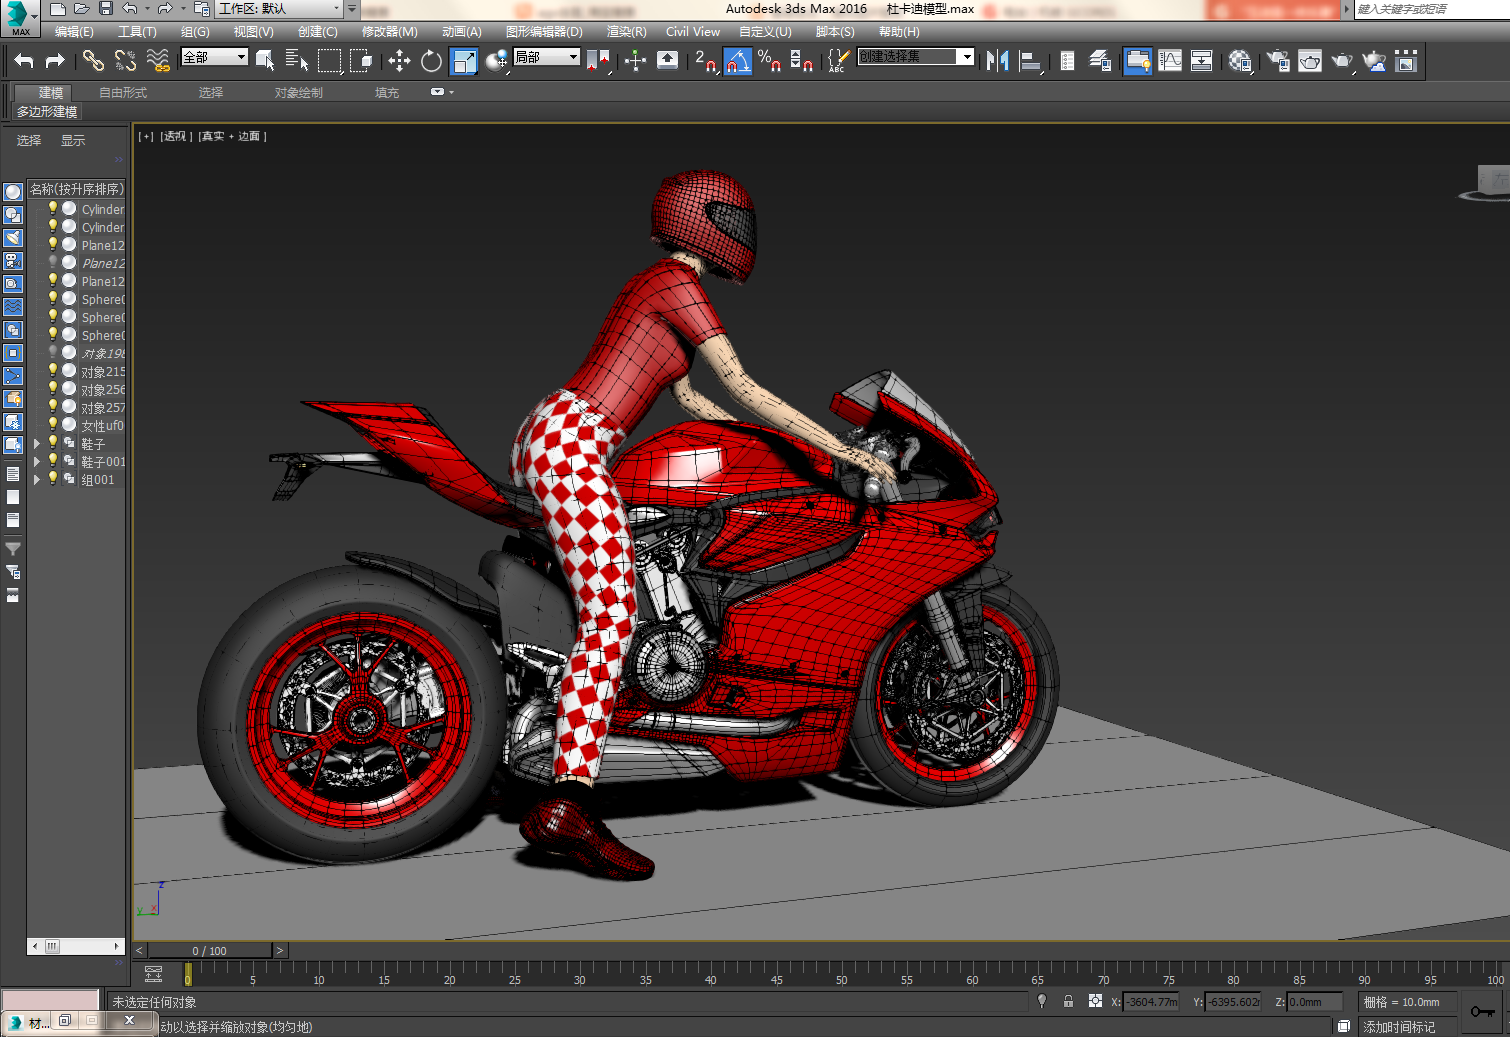Click the time slider 0 / 100 handle

click(x=209, y=950)
